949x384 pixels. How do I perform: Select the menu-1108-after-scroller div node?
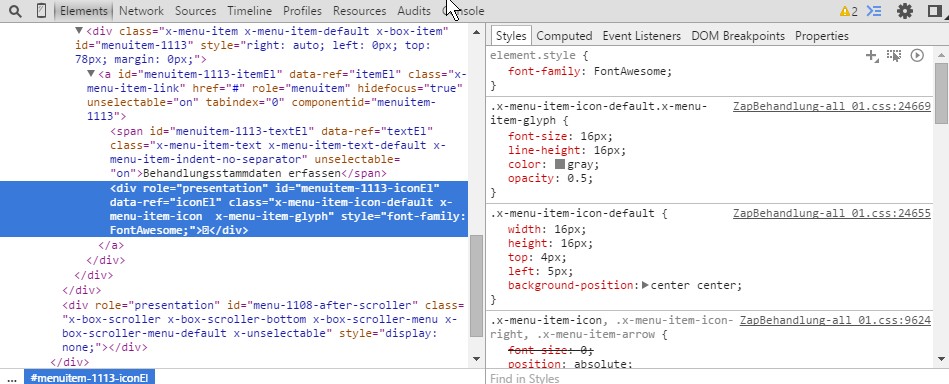click(x=263, y=326)
